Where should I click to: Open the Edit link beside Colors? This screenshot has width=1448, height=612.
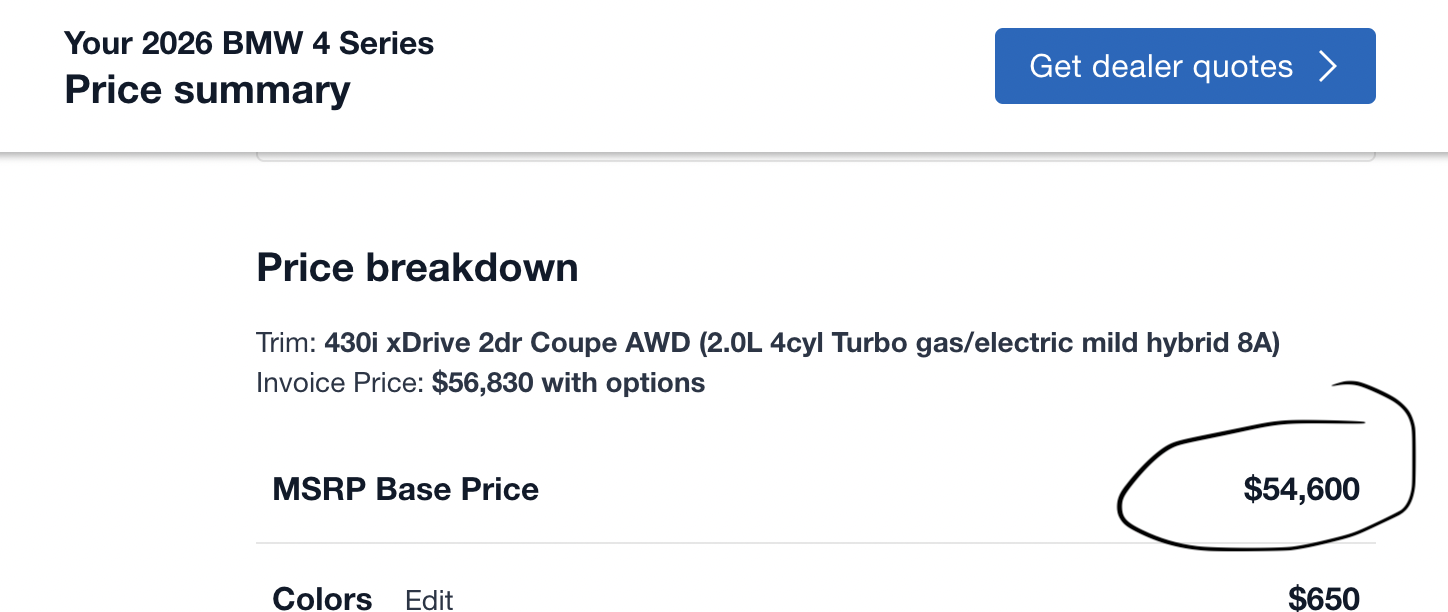429,600
